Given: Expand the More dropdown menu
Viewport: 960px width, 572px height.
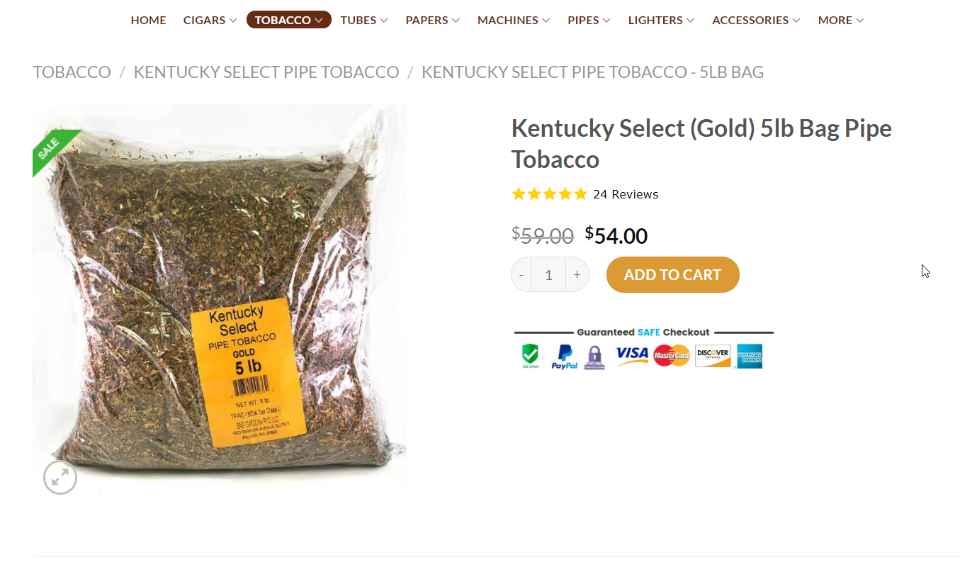Looking at the screenshot, I should [841, 20].
